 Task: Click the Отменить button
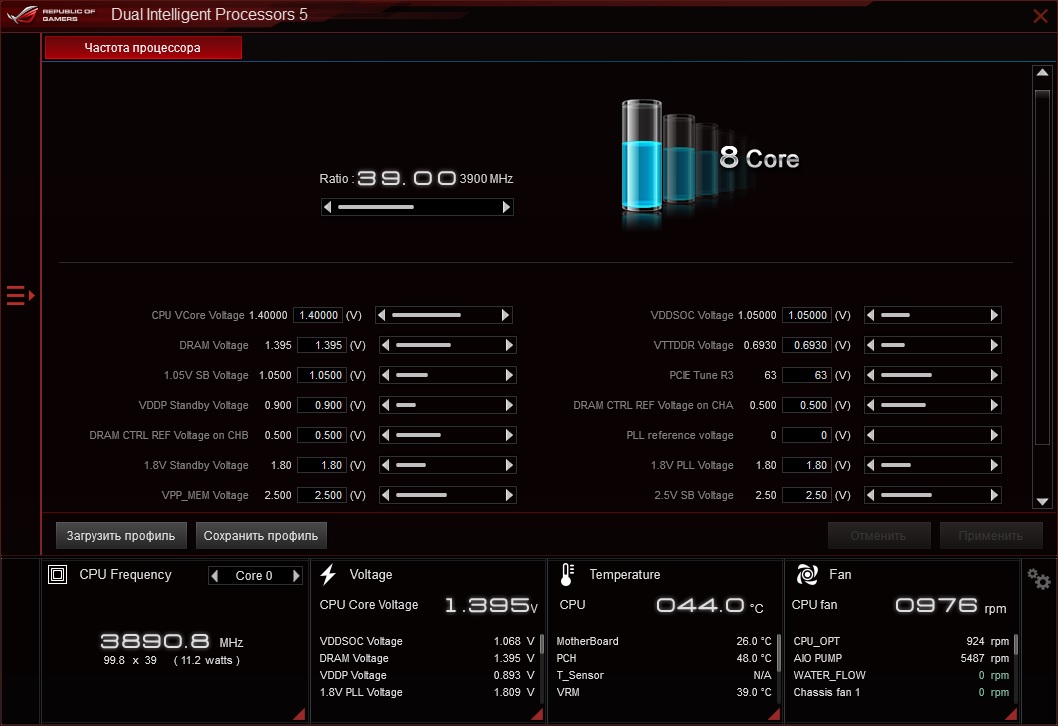click(x=879, y=536)
